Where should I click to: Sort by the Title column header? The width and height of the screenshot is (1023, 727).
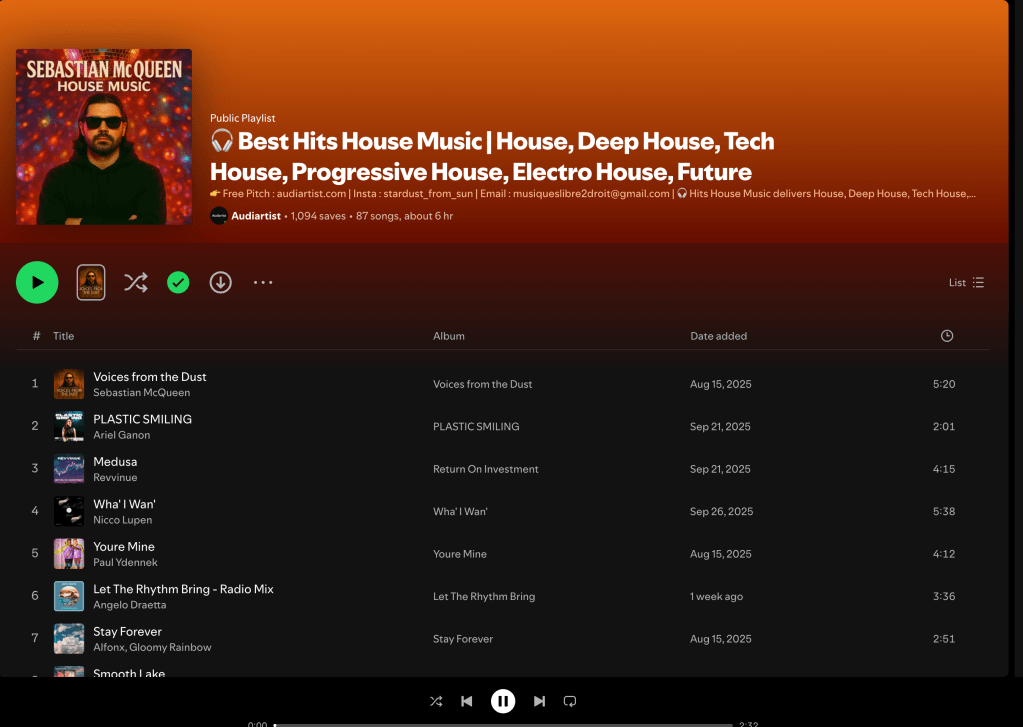point(63,336)
